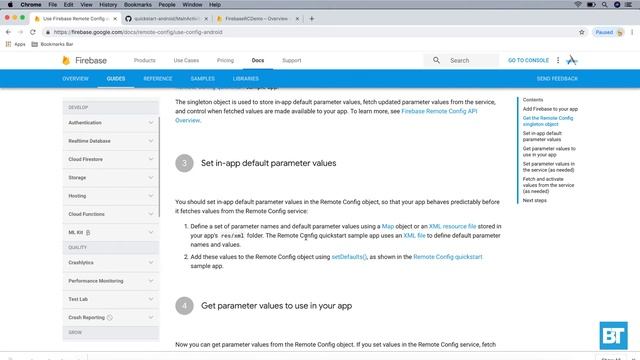The height and width of the screenshot is (360, 640).
Task: Expand the Test Lab section
Action: pyautogui.click(x=111, y=299)
